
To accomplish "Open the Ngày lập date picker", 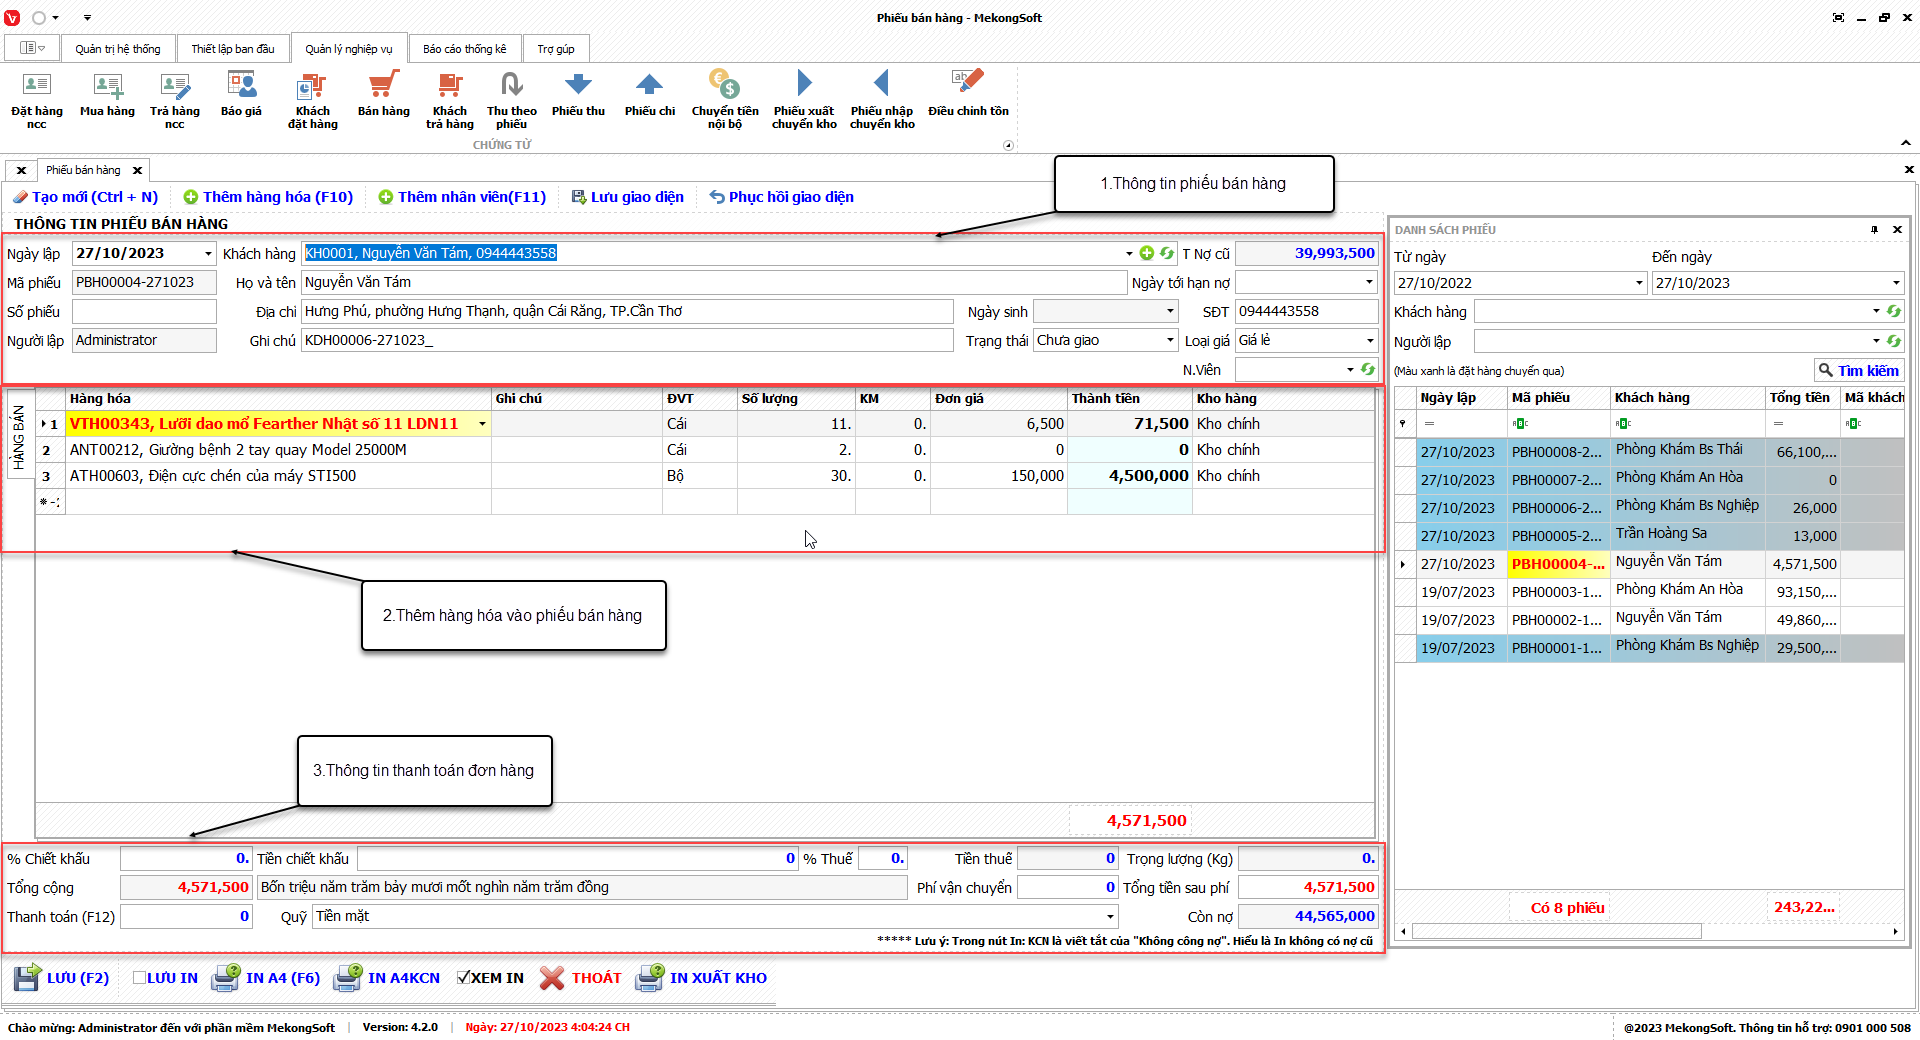I will coord(208,254).
